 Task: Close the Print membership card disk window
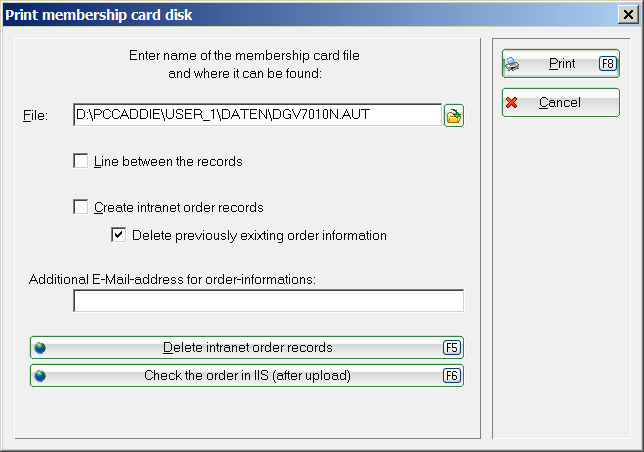pyautogui.click(x=628, y=15)
